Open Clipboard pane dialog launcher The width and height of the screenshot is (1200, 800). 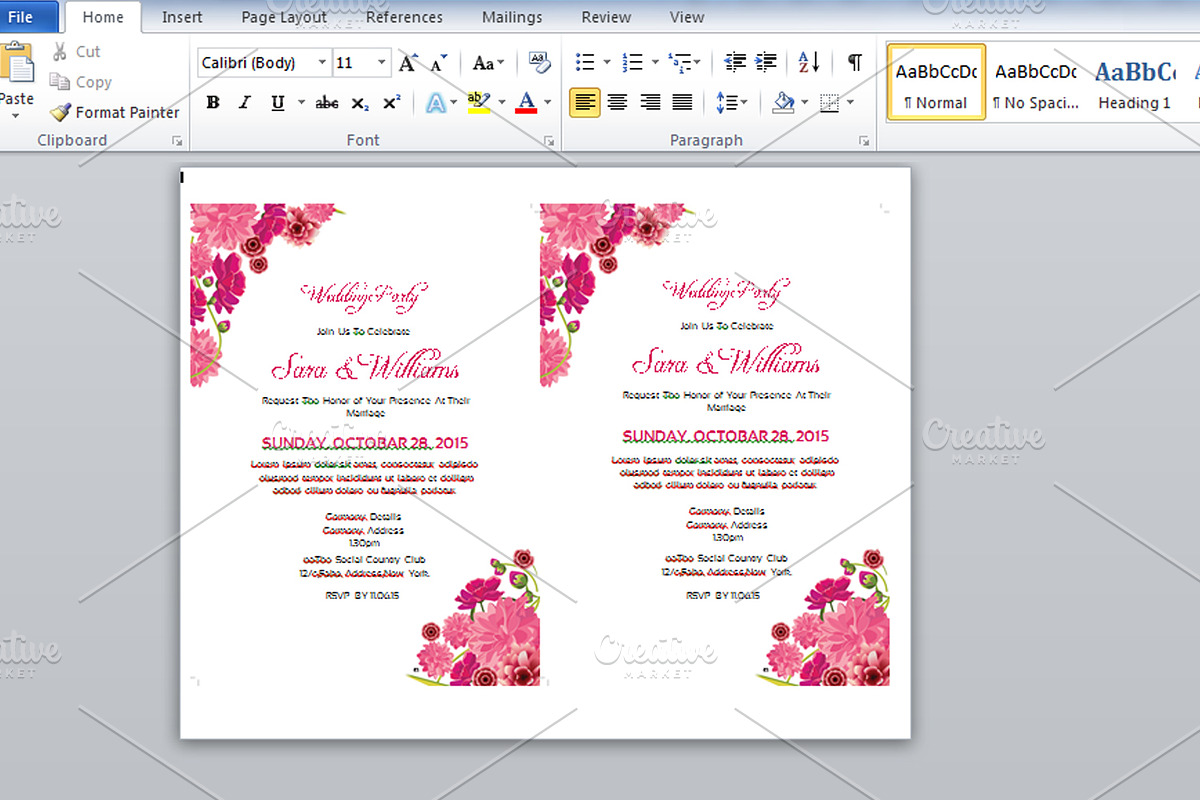[177, 142]
